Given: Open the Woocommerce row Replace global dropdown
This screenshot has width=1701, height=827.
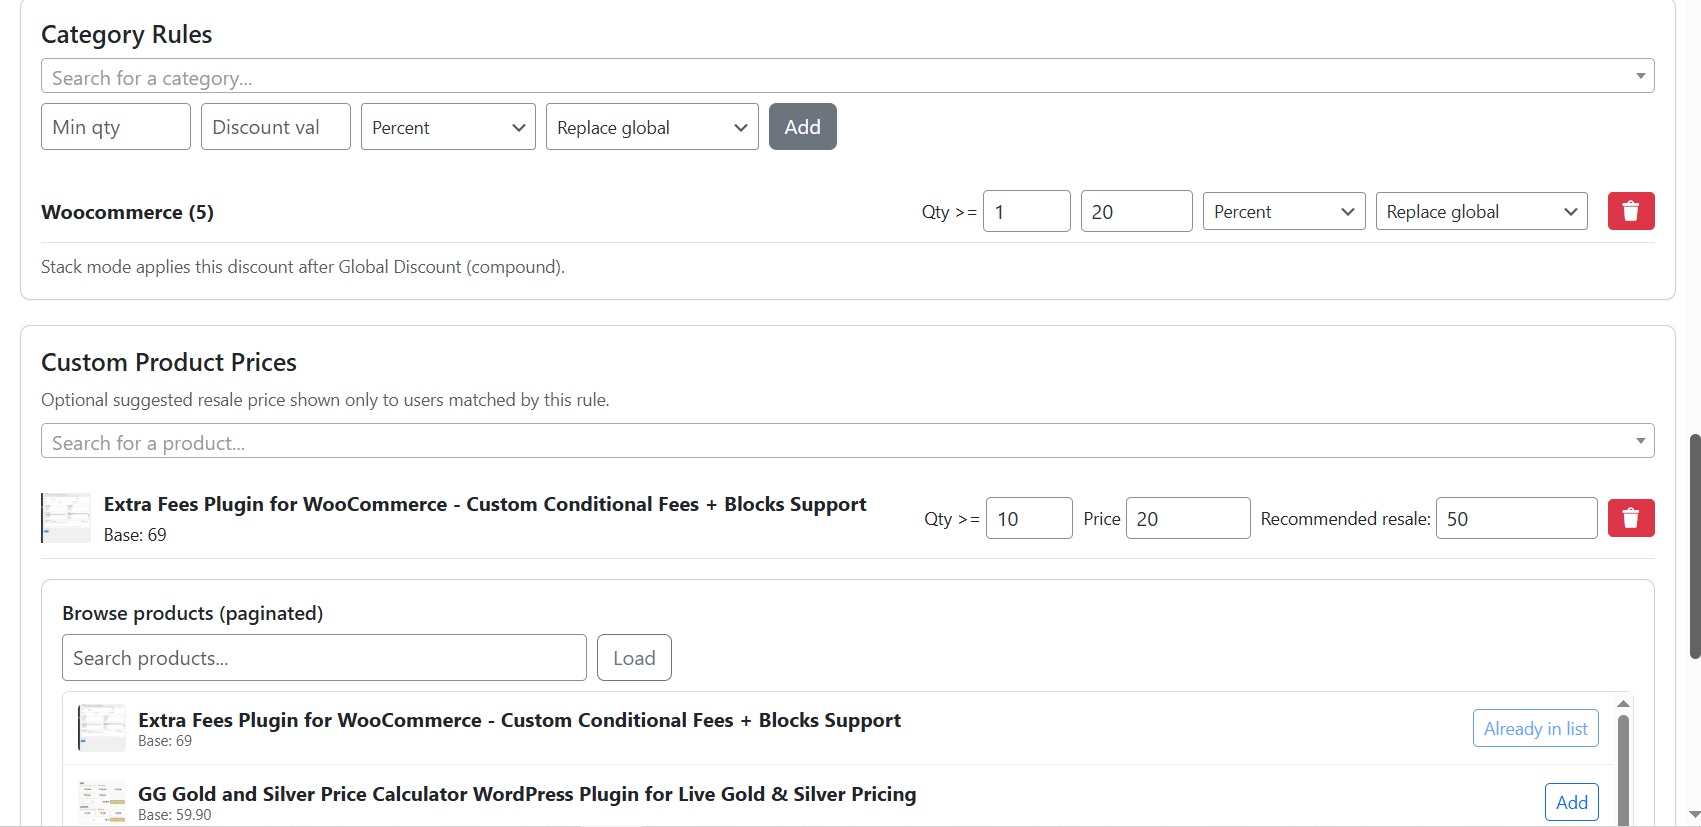Looking at the screenshot, I should tap(1482, 211).
